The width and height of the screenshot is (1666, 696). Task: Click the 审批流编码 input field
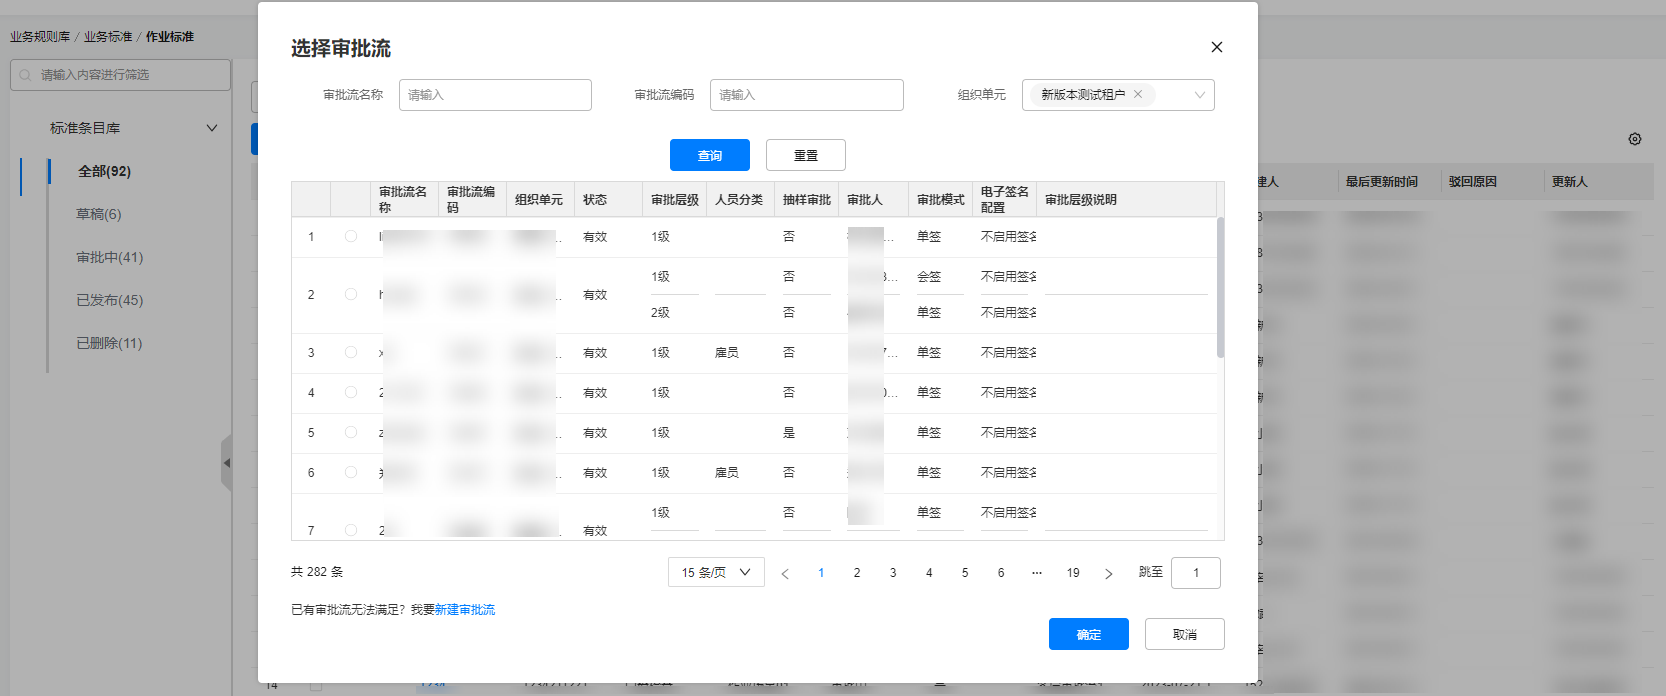pyautogui.click(x=807, y=95)
